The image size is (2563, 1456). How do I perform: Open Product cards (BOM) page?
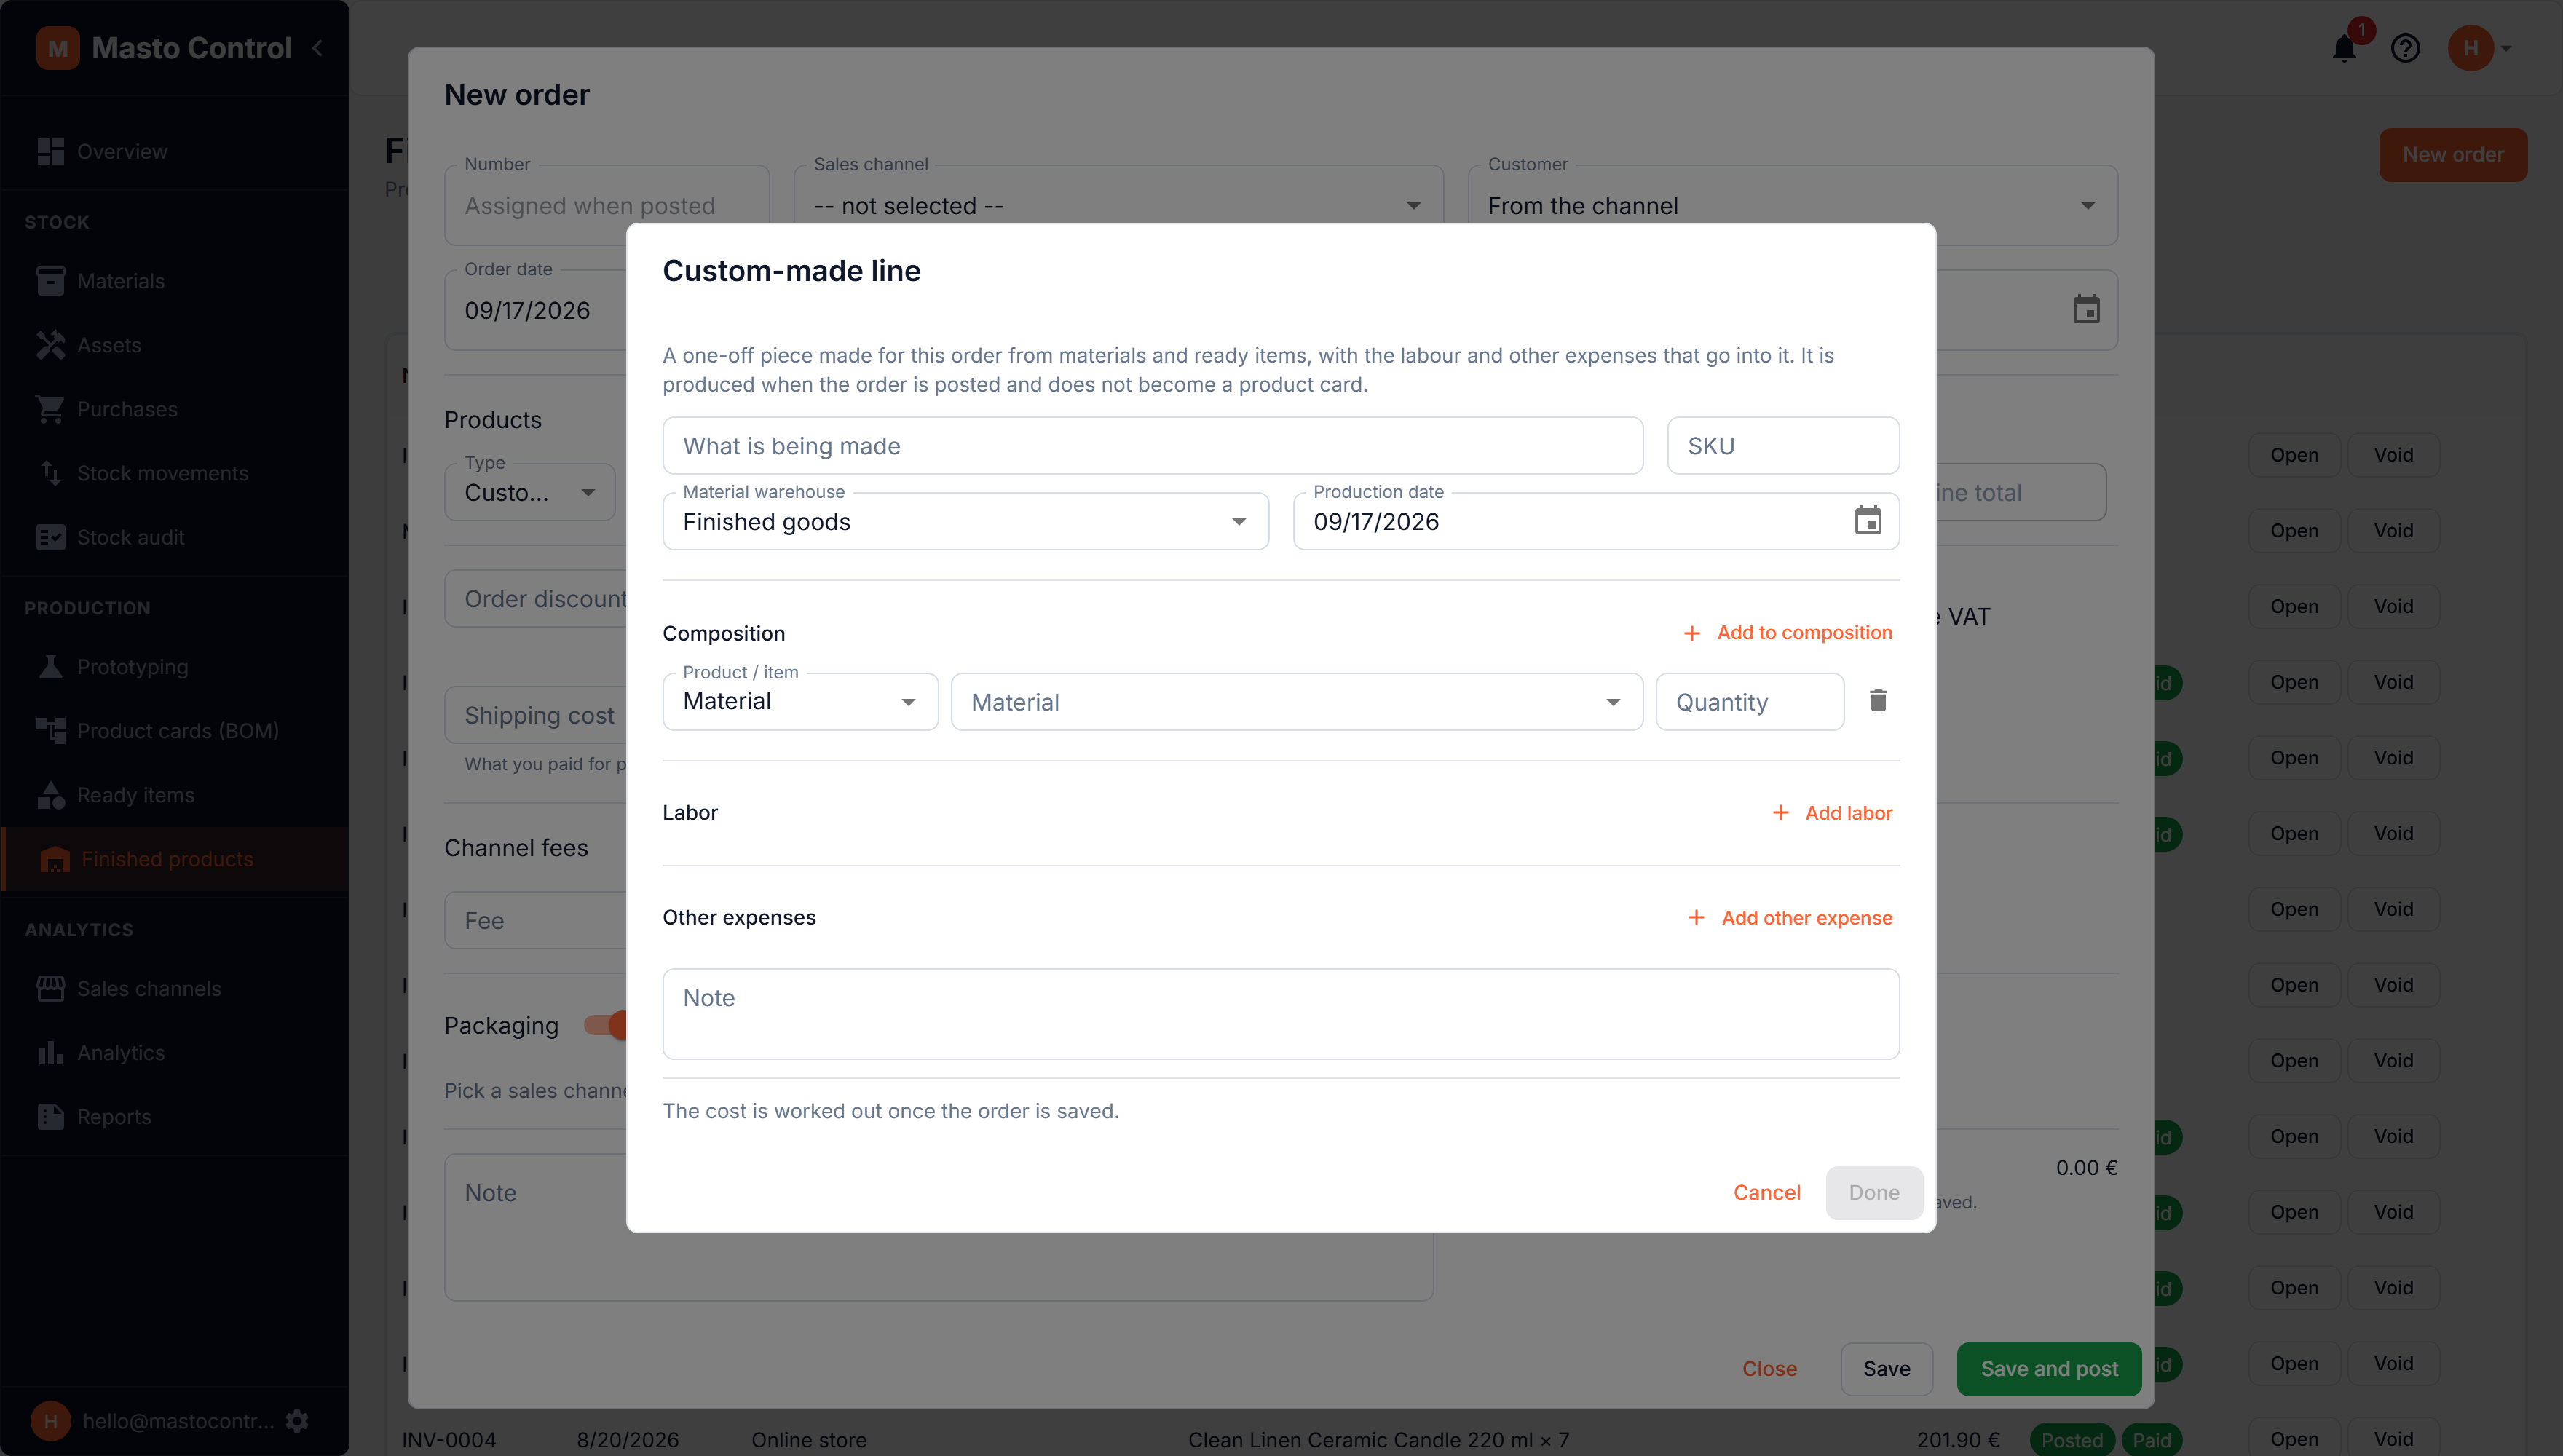175,731
